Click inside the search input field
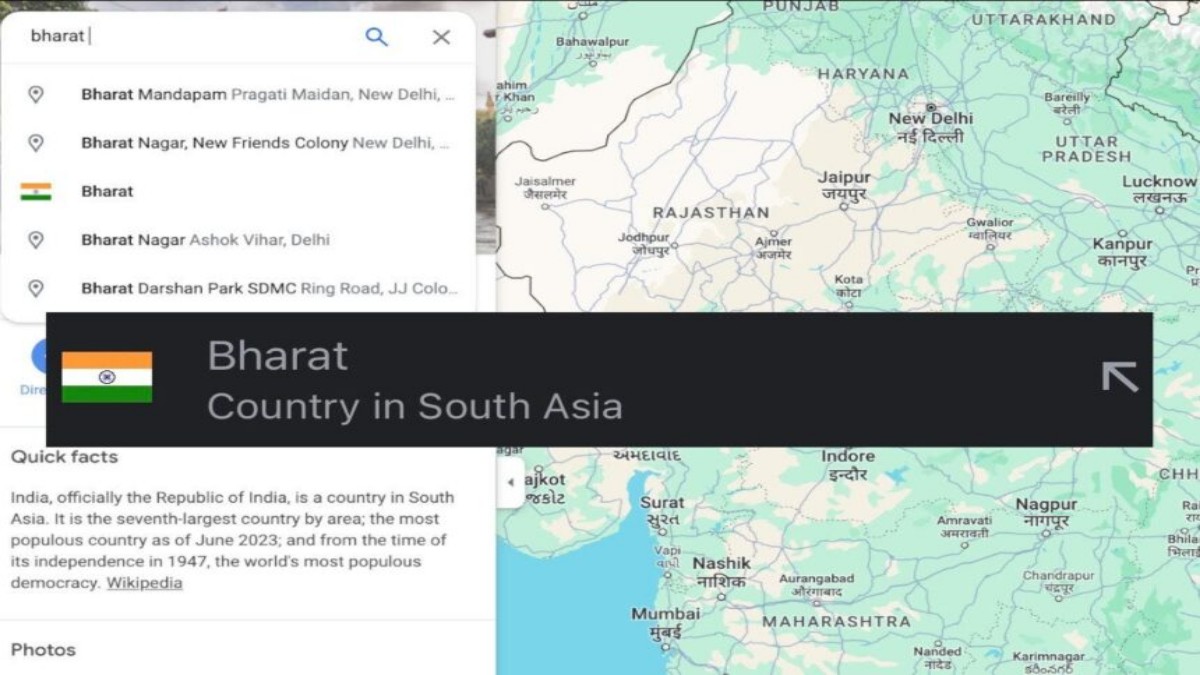The width and height of the screenshot is (1200, 675). (x=150, y=36)
